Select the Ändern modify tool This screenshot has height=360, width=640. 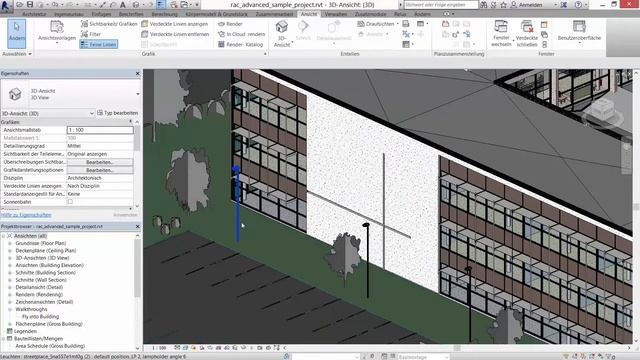tap(17, 33)
